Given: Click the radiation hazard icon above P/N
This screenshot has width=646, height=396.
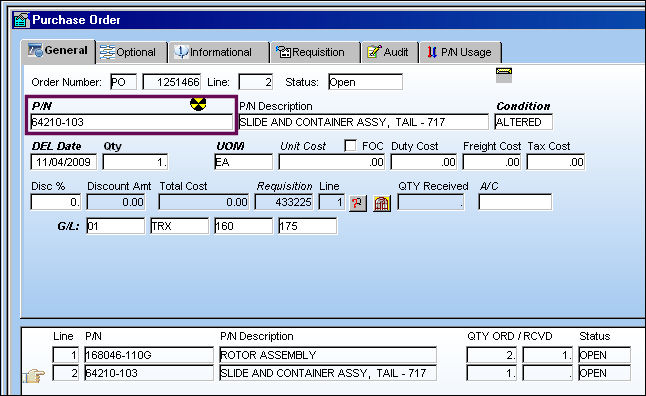Looking at the screenshot, I should 198,104.
